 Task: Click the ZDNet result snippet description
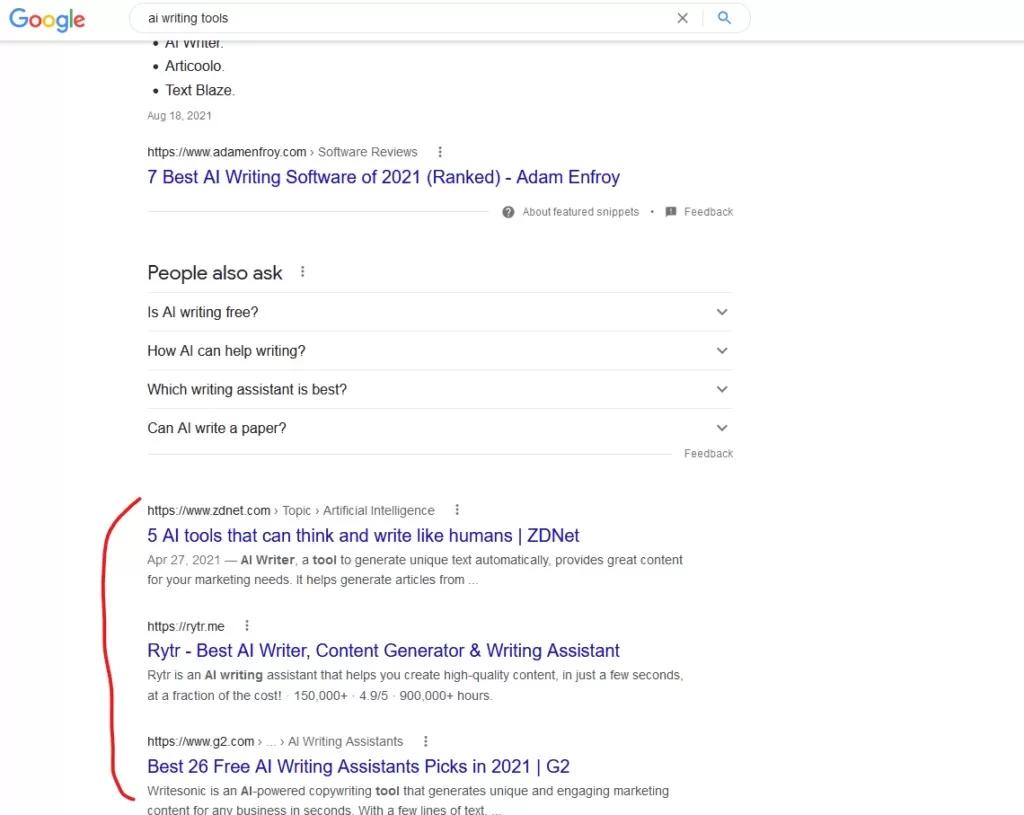[x=415, y=569]
